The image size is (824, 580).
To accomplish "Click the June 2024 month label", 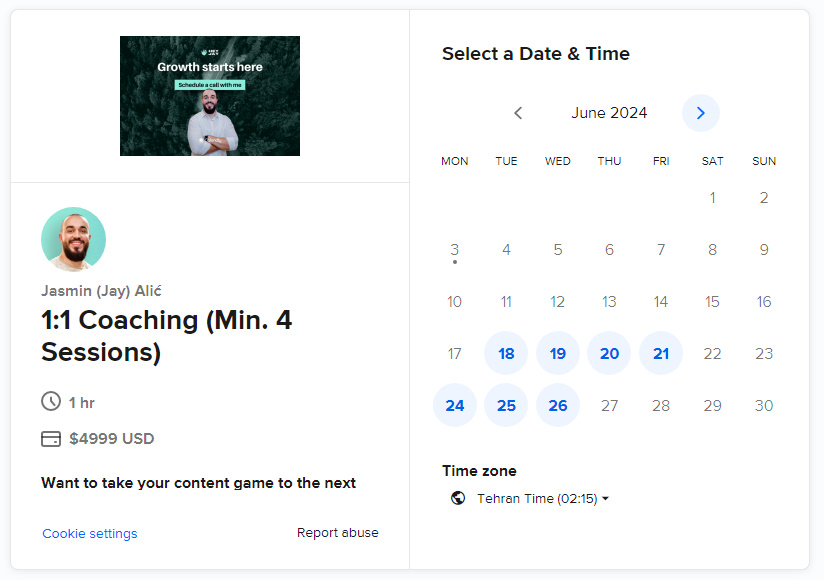I will tap(609, 113).
